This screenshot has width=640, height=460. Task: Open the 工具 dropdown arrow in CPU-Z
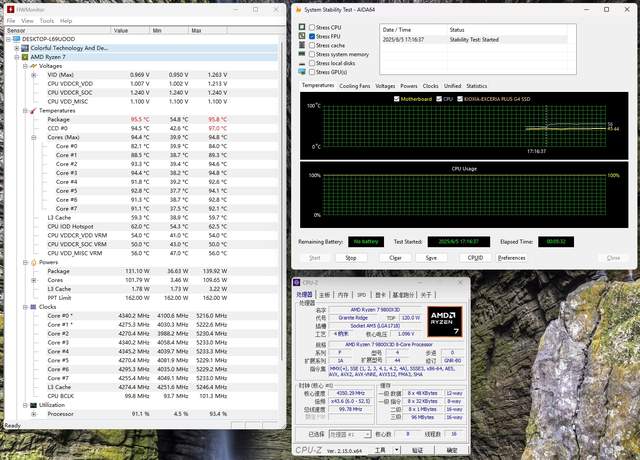click(x=396, y=450)
